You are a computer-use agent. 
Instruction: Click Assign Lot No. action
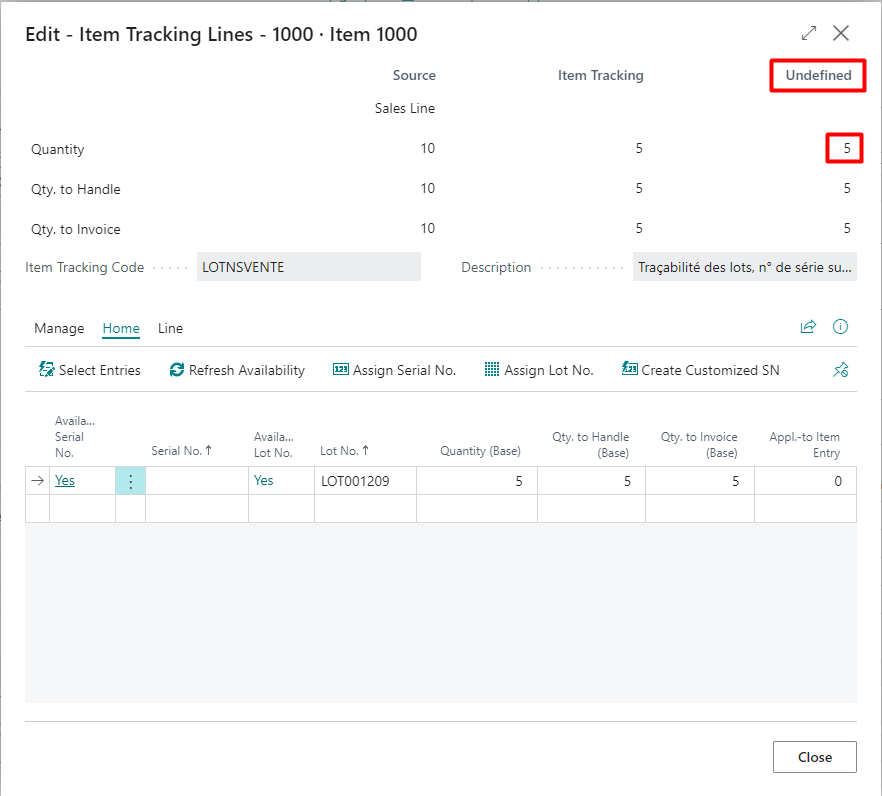539,370
